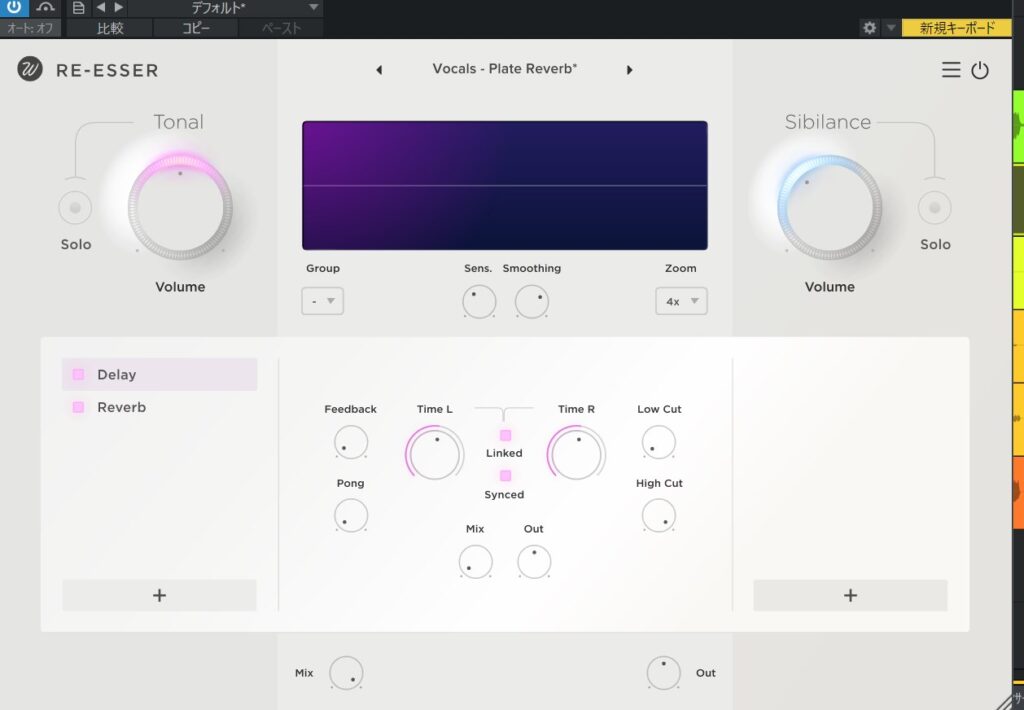Open the hamburger menu in RE-ESSER
The height and width of the screenshot is (710, 1024).
click(951, 70)
